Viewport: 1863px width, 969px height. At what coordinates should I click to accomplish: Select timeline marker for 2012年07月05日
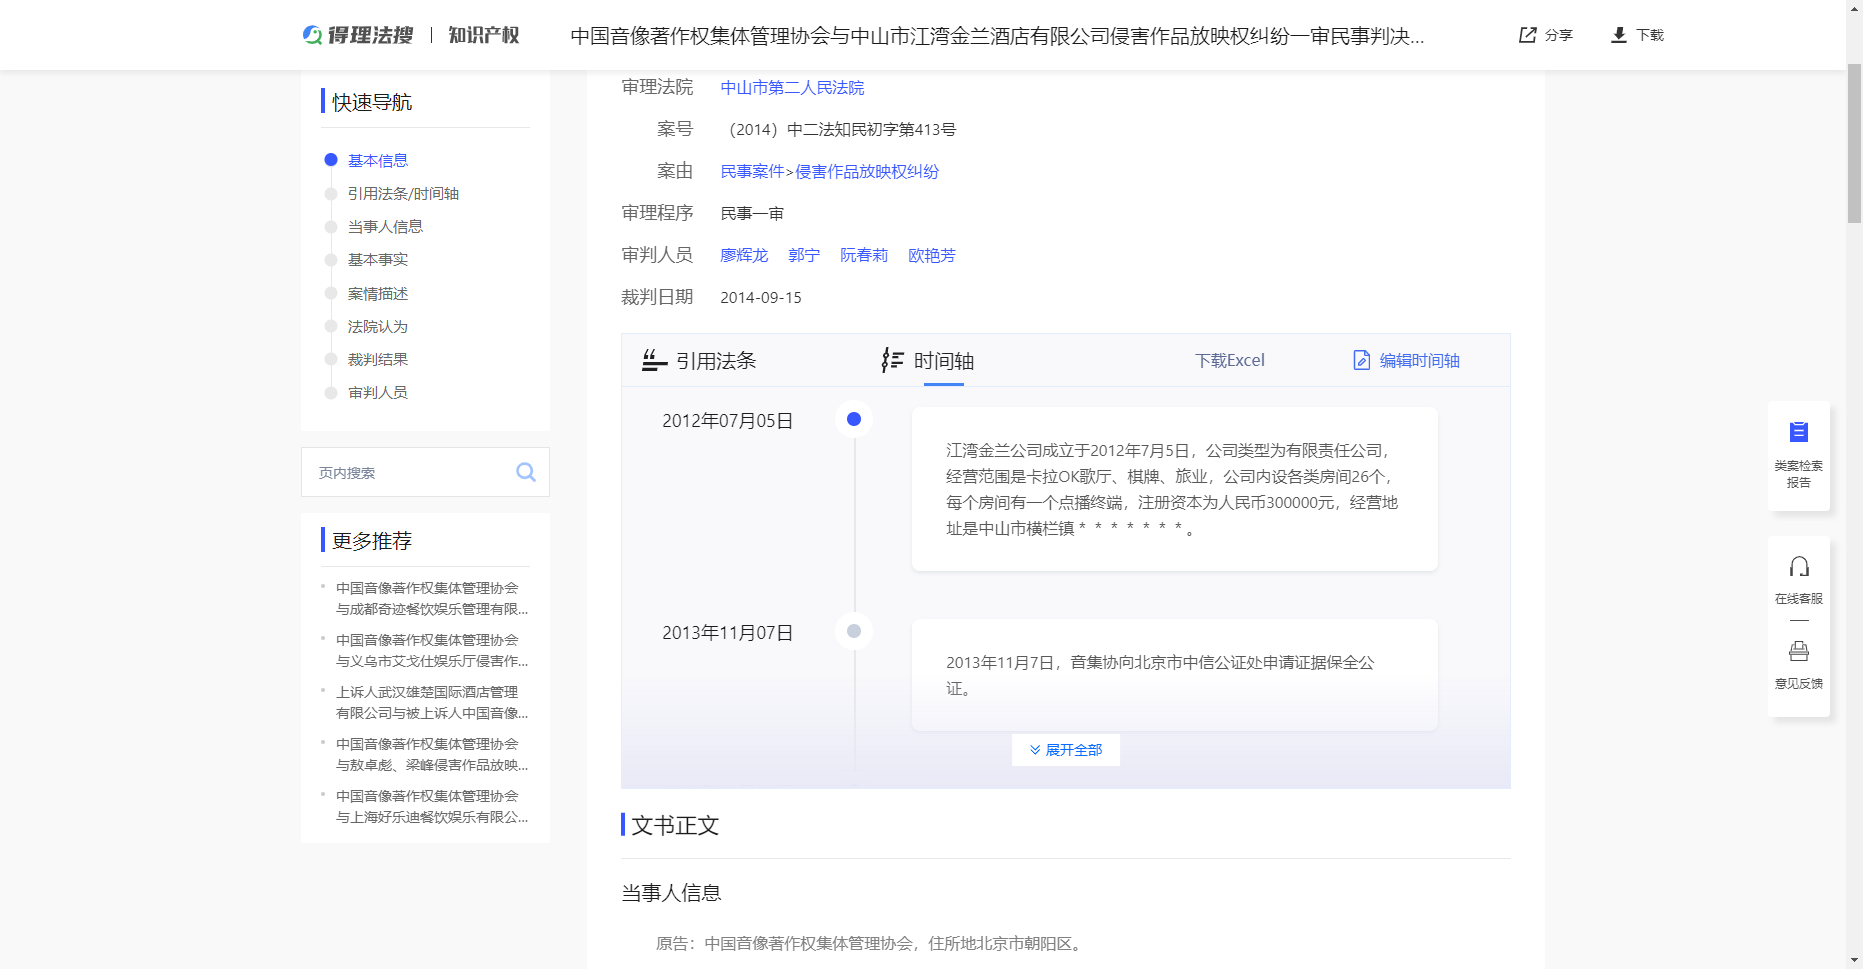[x=854, y=419]
